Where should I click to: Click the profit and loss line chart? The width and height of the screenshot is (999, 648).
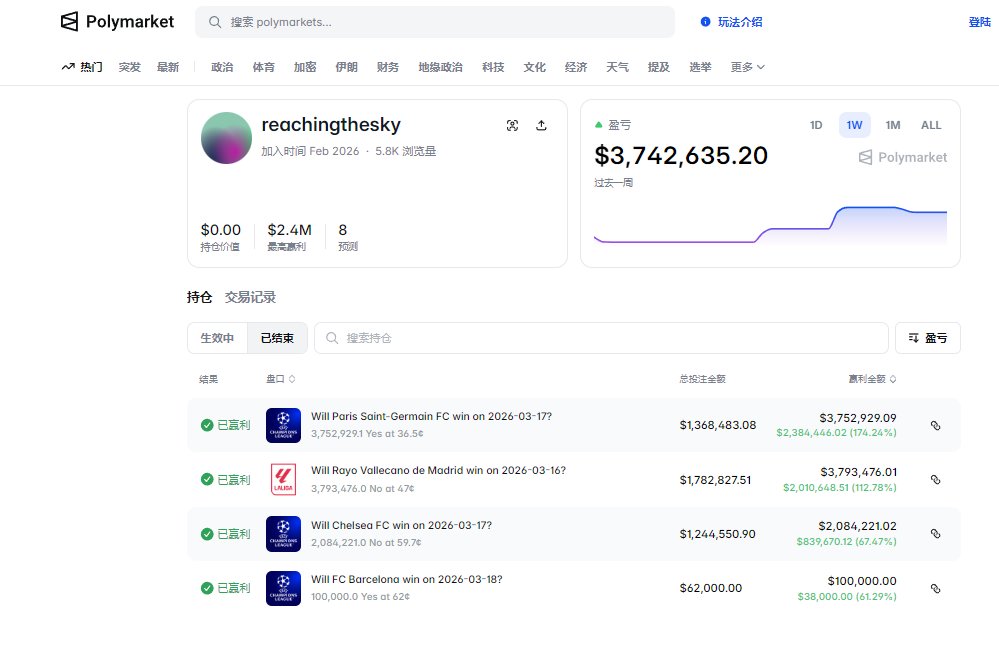(x=770, y=225)
